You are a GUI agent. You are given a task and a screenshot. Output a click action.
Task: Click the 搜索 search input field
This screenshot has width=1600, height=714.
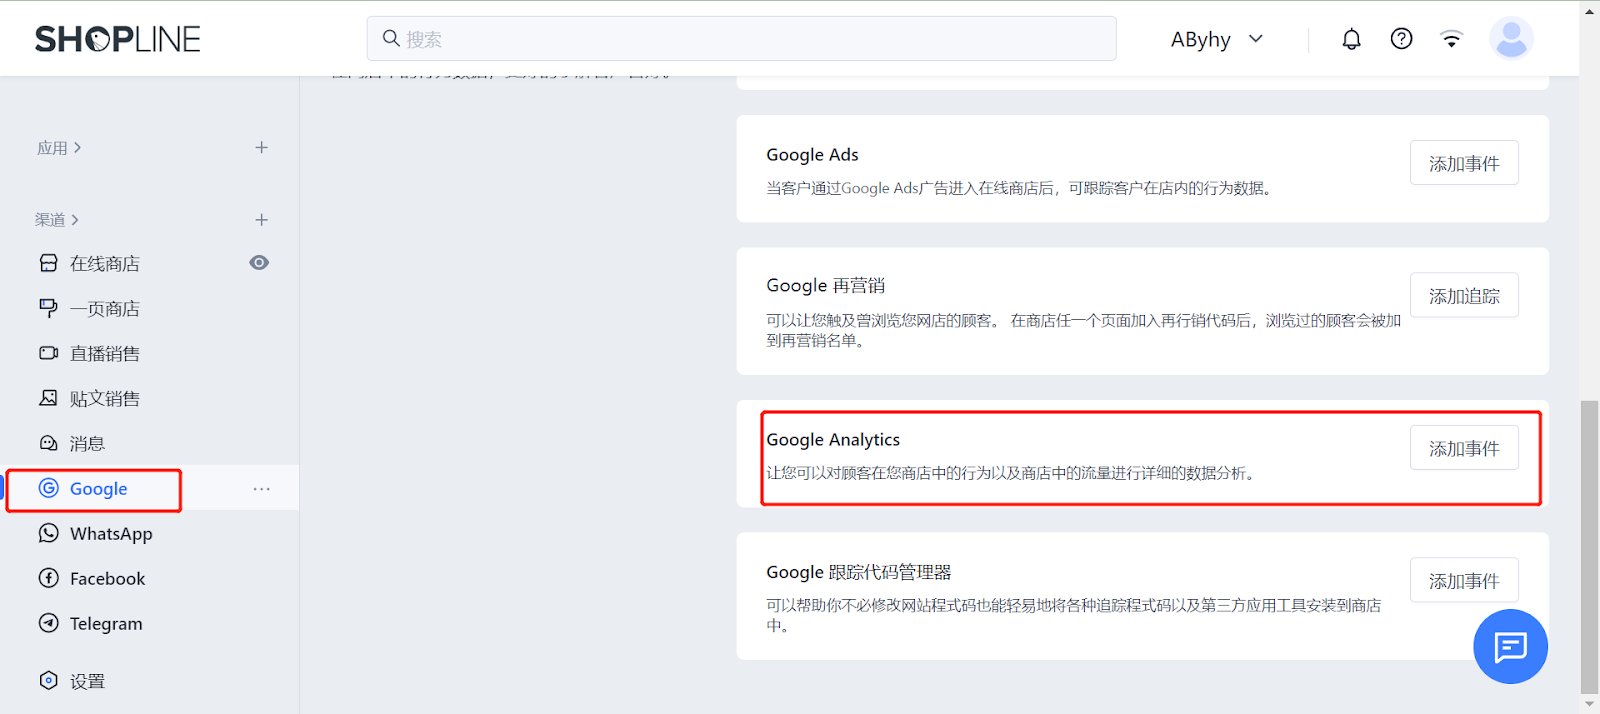pos(741,39)
